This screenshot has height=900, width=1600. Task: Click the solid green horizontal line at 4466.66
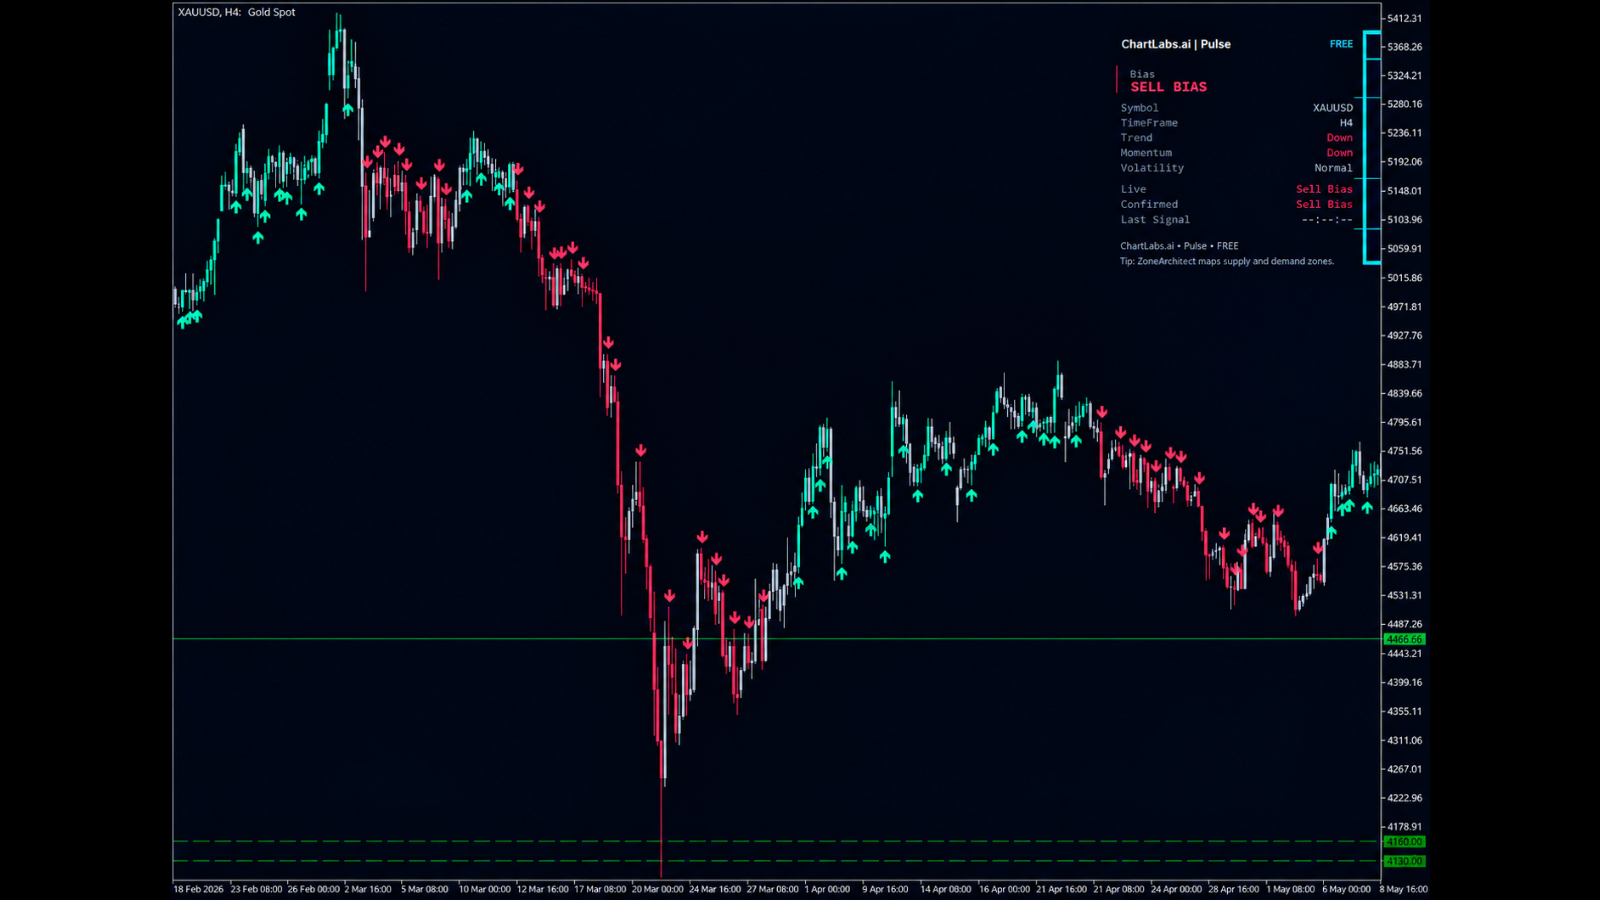pos(776,638)
